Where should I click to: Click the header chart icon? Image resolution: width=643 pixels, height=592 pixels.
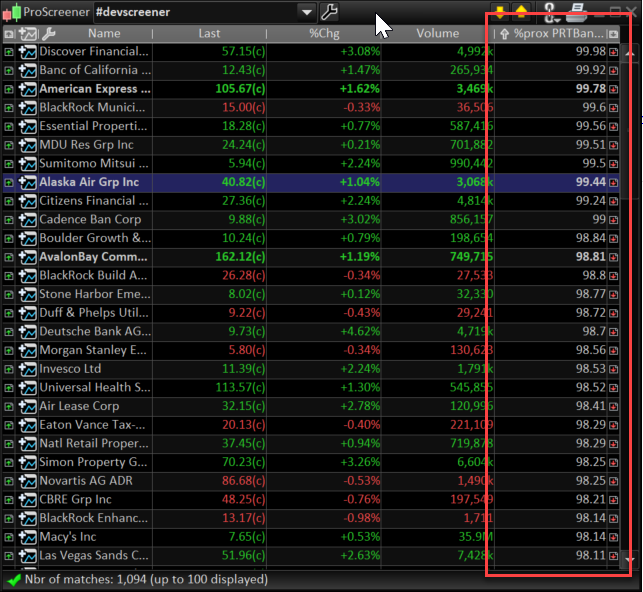pyautogui.click(x=28, y=34)
